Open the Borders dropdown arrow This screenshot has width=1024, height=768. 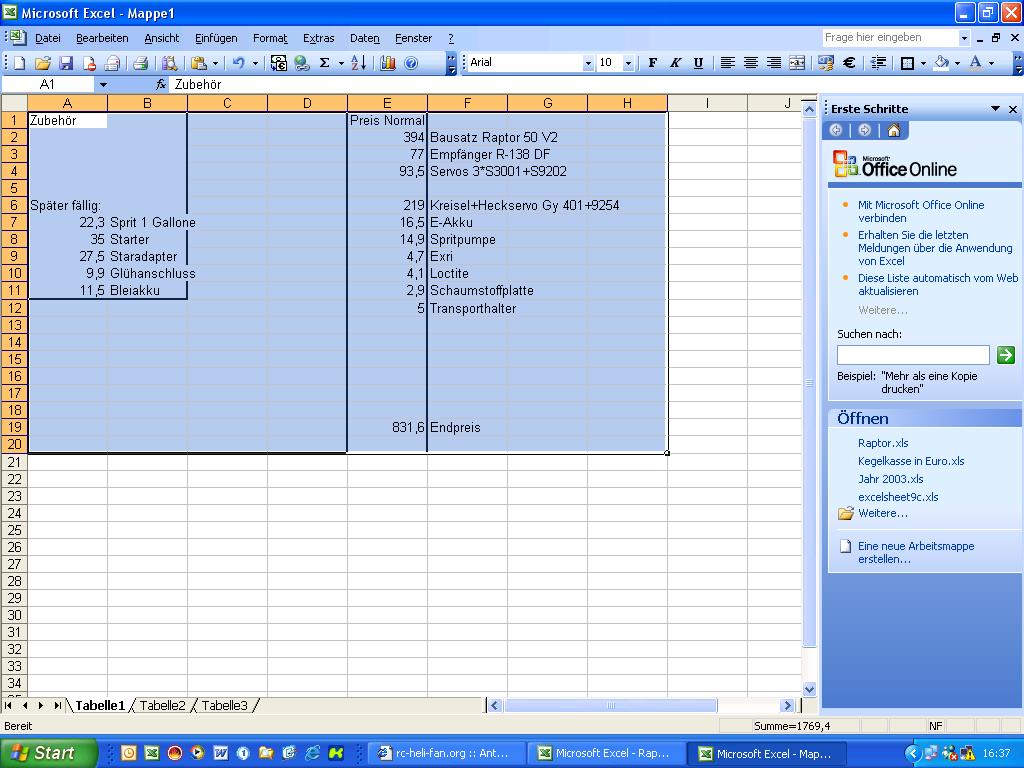coord(923,63)
